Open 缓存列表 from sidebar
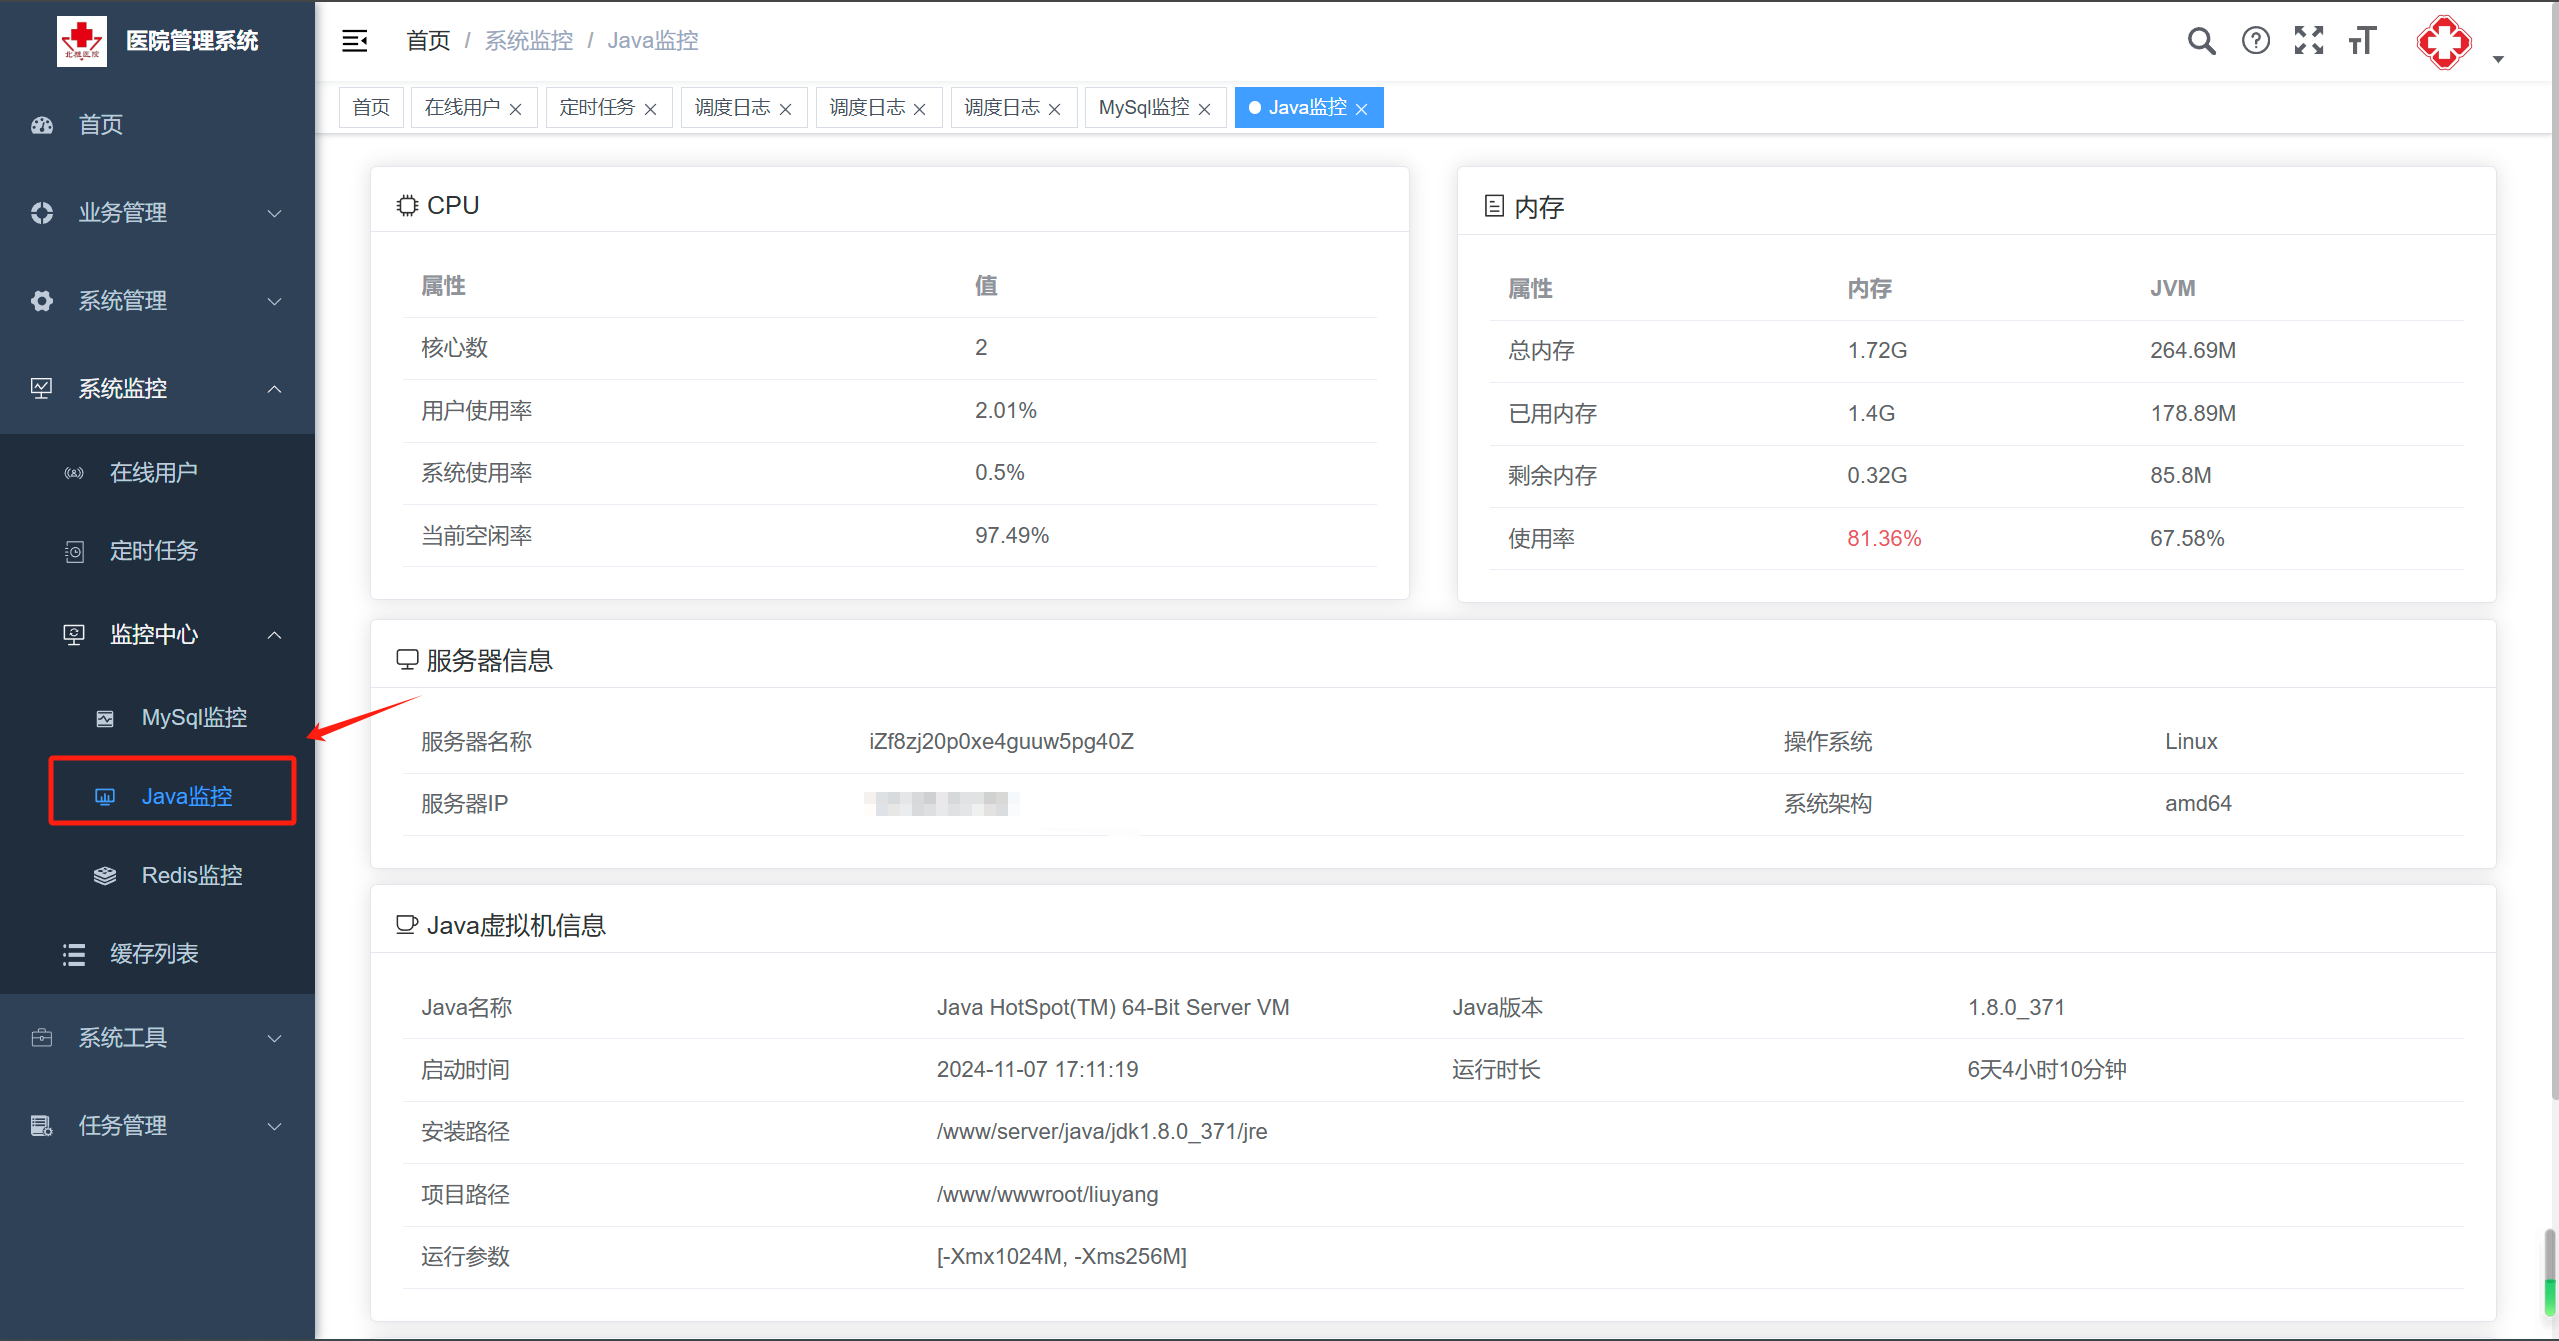Image resolution: width=2559 pixels, height=1341 pixels. pyautogui.click(x=154, y=954)
